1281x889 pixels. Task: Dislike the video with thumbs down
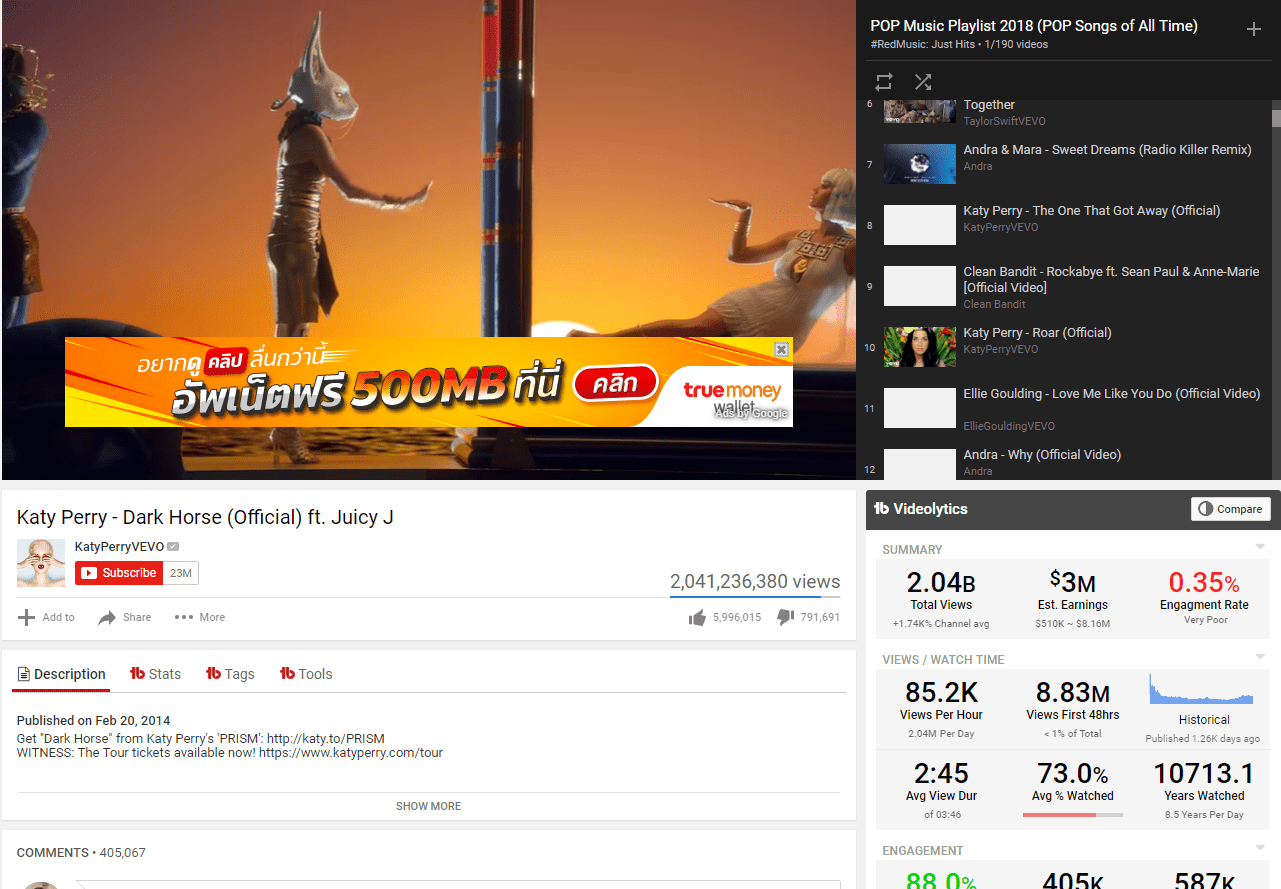tap(785, 617)
